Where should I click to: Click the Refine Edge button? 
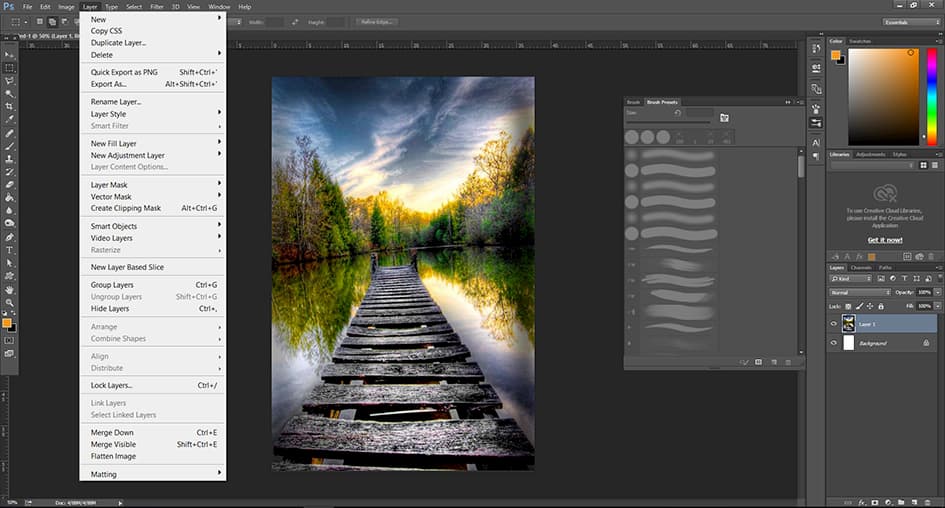pyautogui.click(x=375, y=21)
